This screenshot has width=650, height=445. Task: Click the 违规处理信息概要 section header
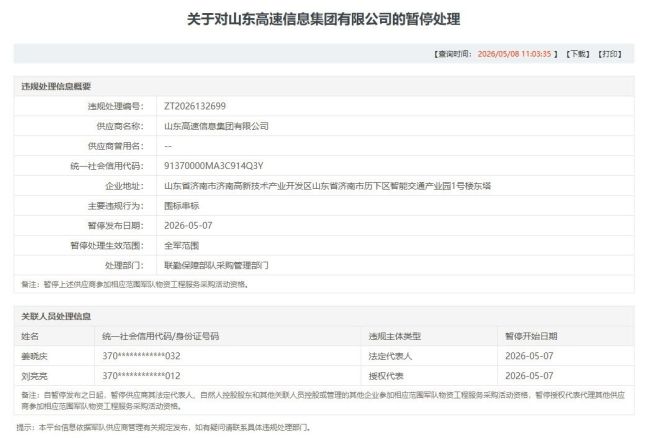(56, 86)
